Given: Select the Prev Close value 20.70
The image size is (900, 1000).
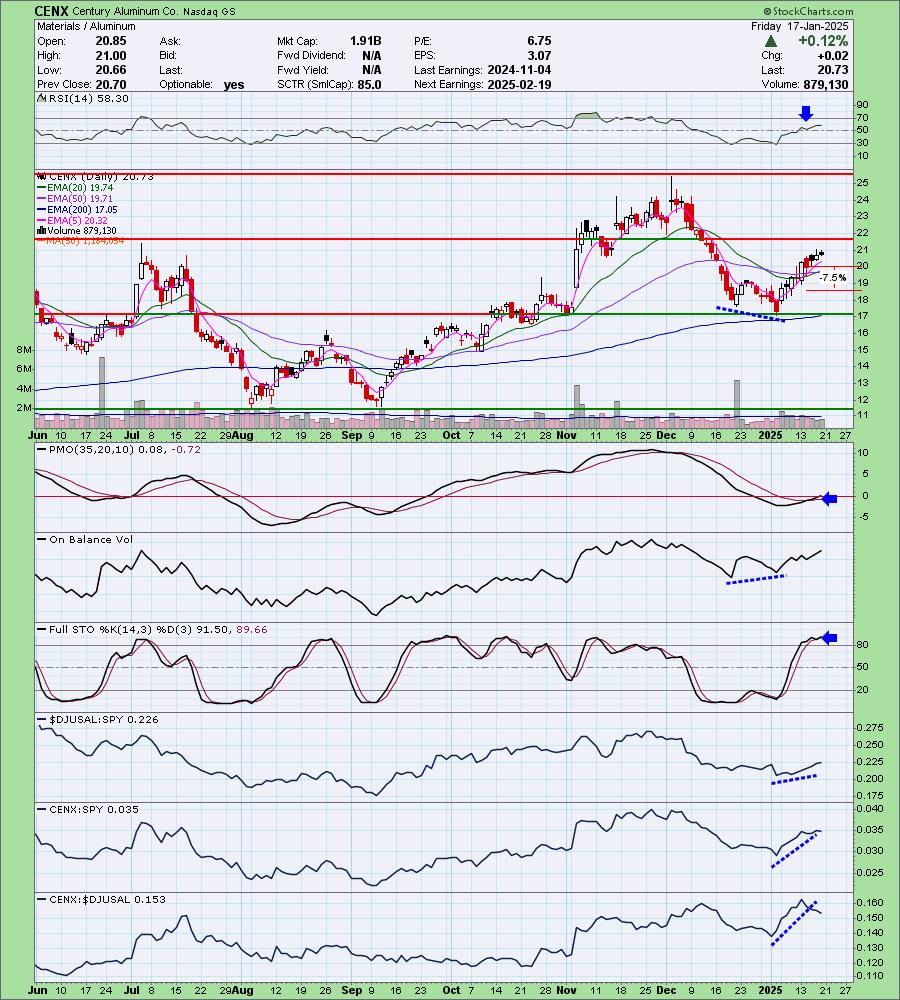Looking at the screenshot, I should tap(111, 85).
